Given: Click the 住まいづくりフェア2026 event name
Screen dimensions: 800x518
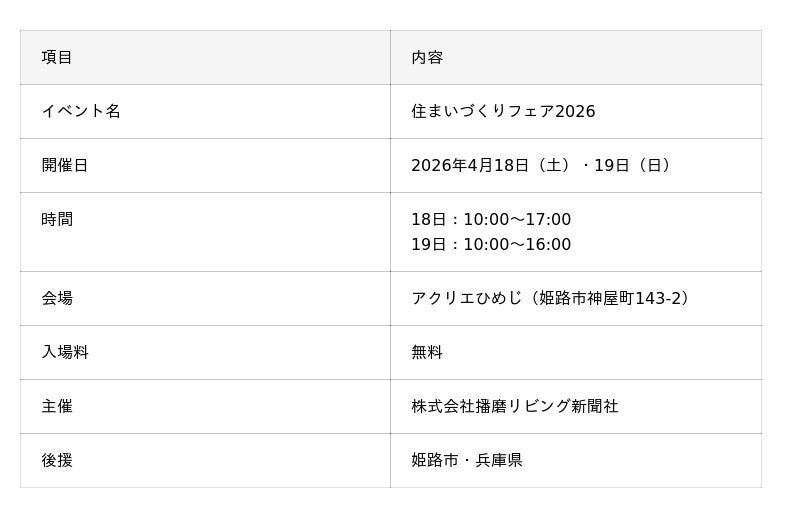Looking at the screenshot, I should 503,111.
